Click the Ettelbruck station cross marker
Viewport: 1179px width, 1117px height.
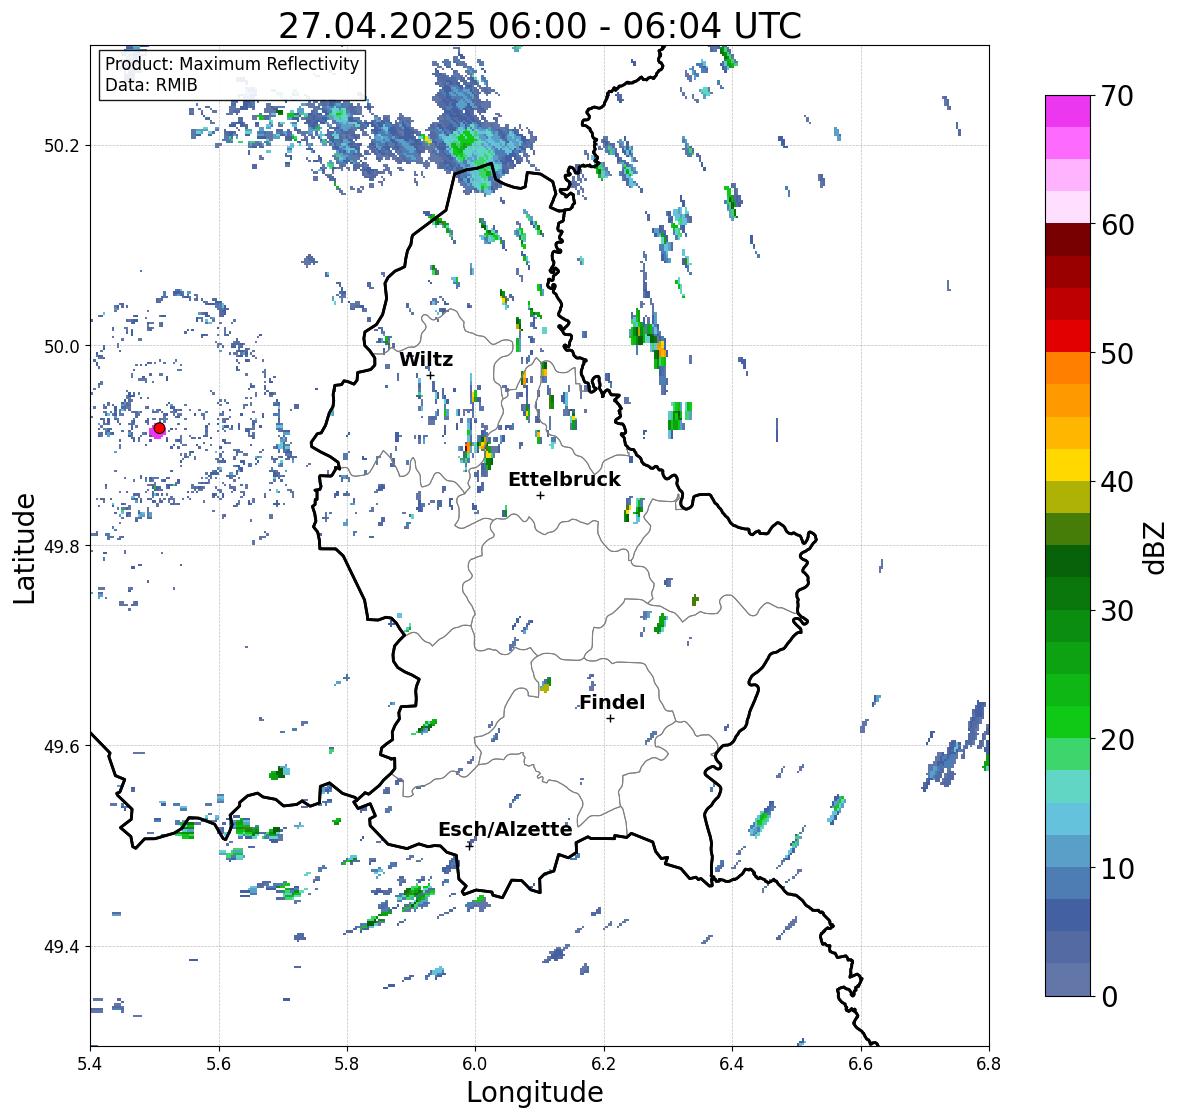[x=540, y=495]
